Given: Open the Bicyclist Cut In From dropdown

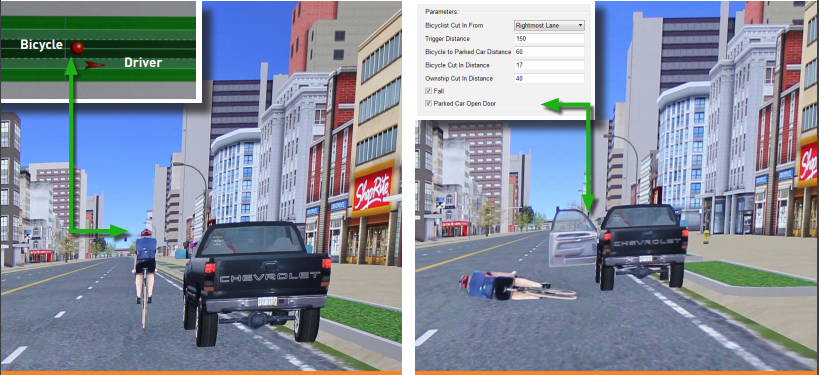Looking at the screenshot, I should (549, 25).
